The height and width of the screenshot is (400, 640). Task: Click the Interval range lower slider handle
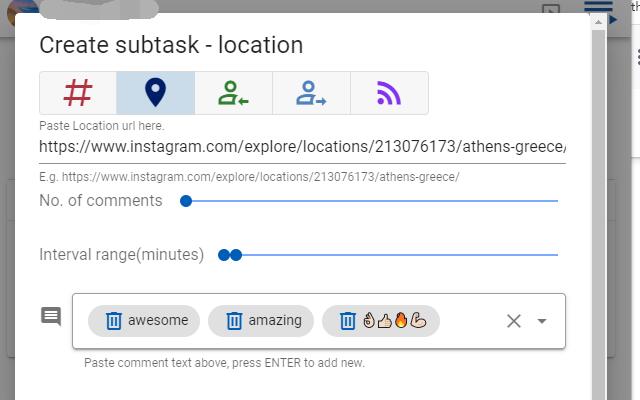(224, 255)
